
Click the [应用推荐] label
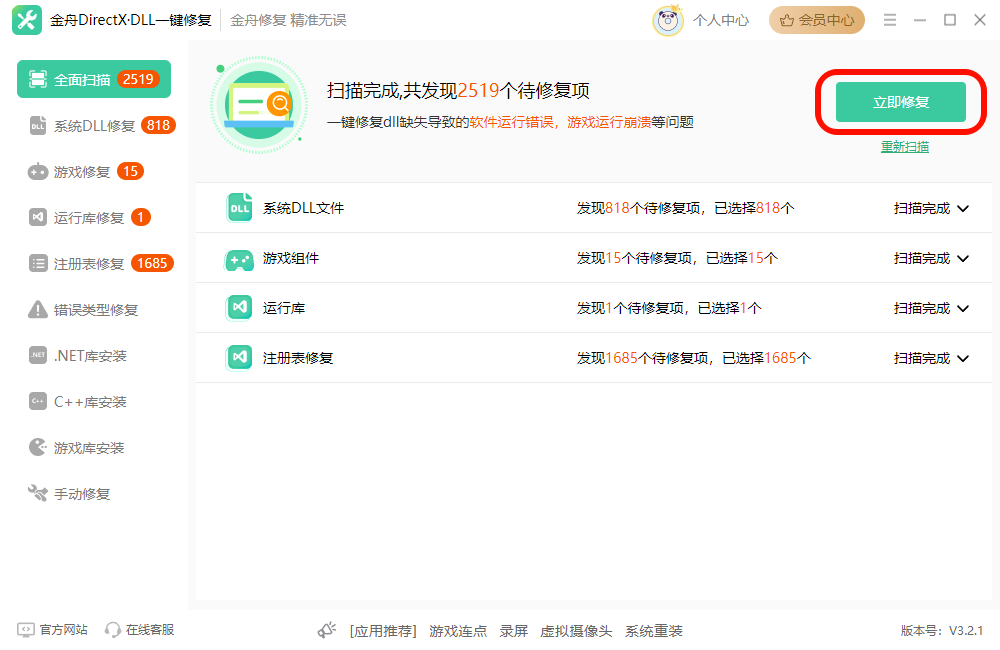[383, 631]
